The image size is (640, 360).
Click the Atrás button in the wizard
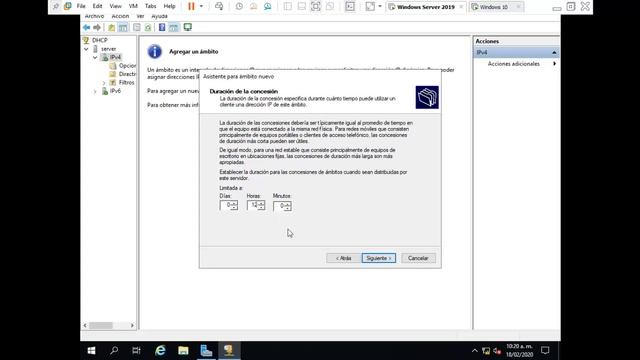point(343,258)
